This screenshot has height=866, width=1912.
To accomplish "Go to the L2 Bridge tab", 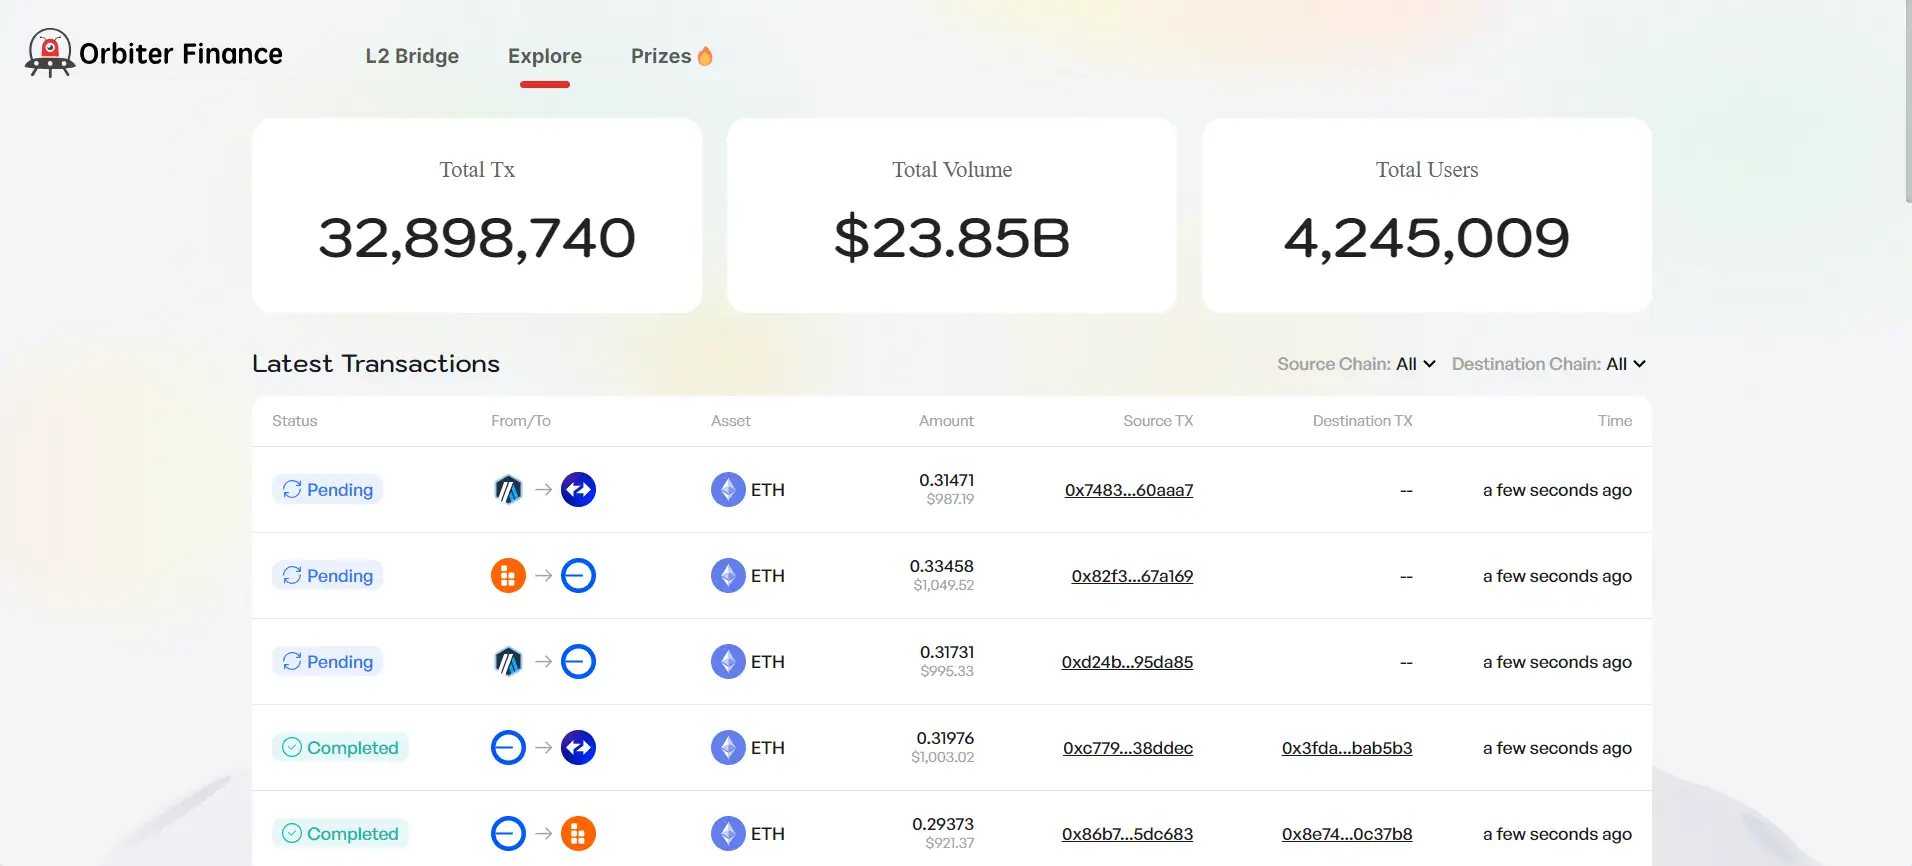I will coord(412,56).
